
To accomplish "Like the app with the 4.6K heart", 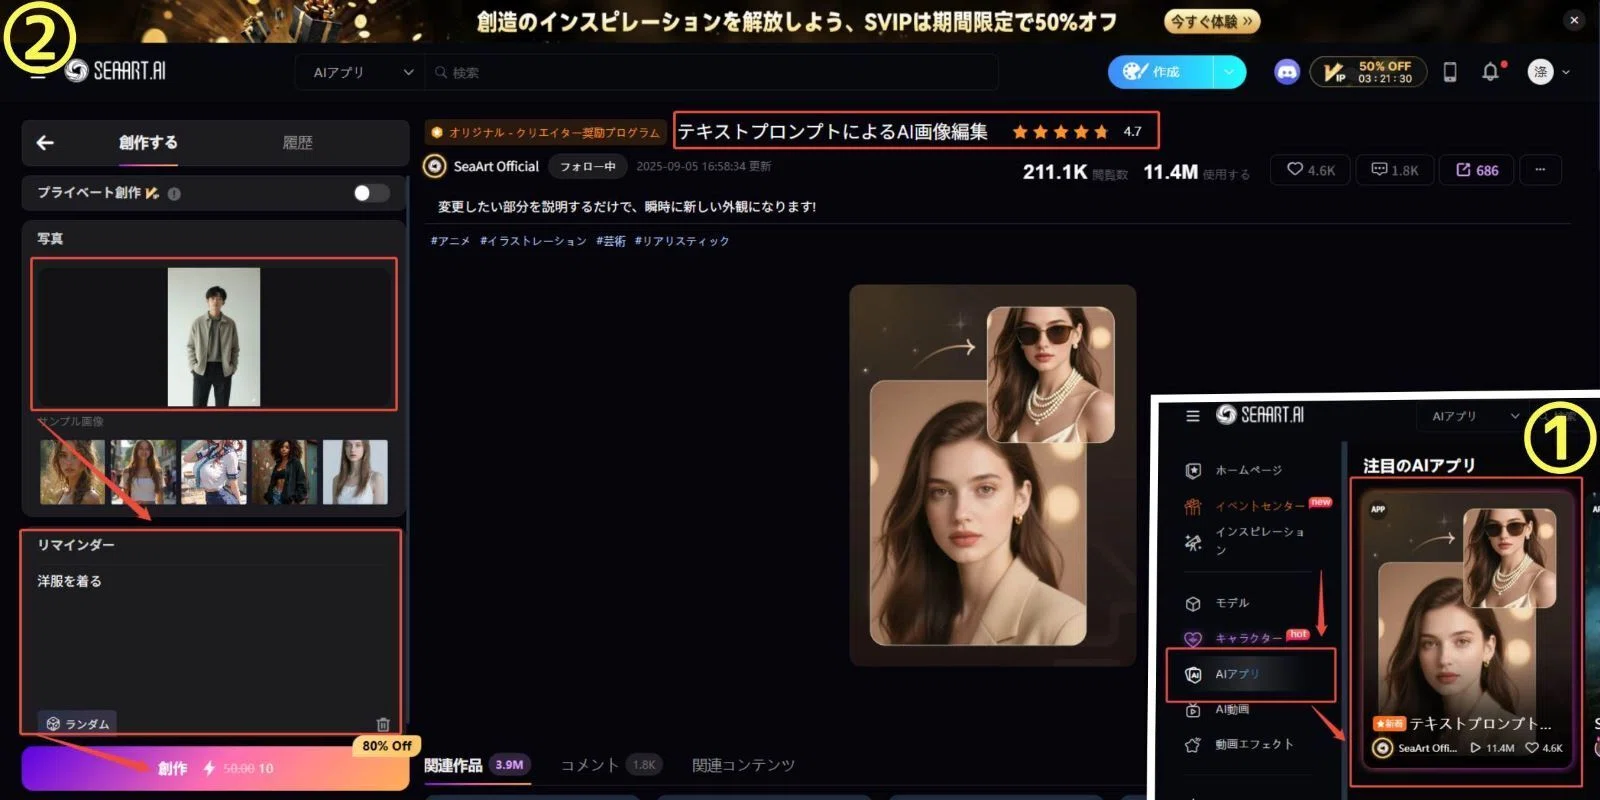I will (1311, 170).
